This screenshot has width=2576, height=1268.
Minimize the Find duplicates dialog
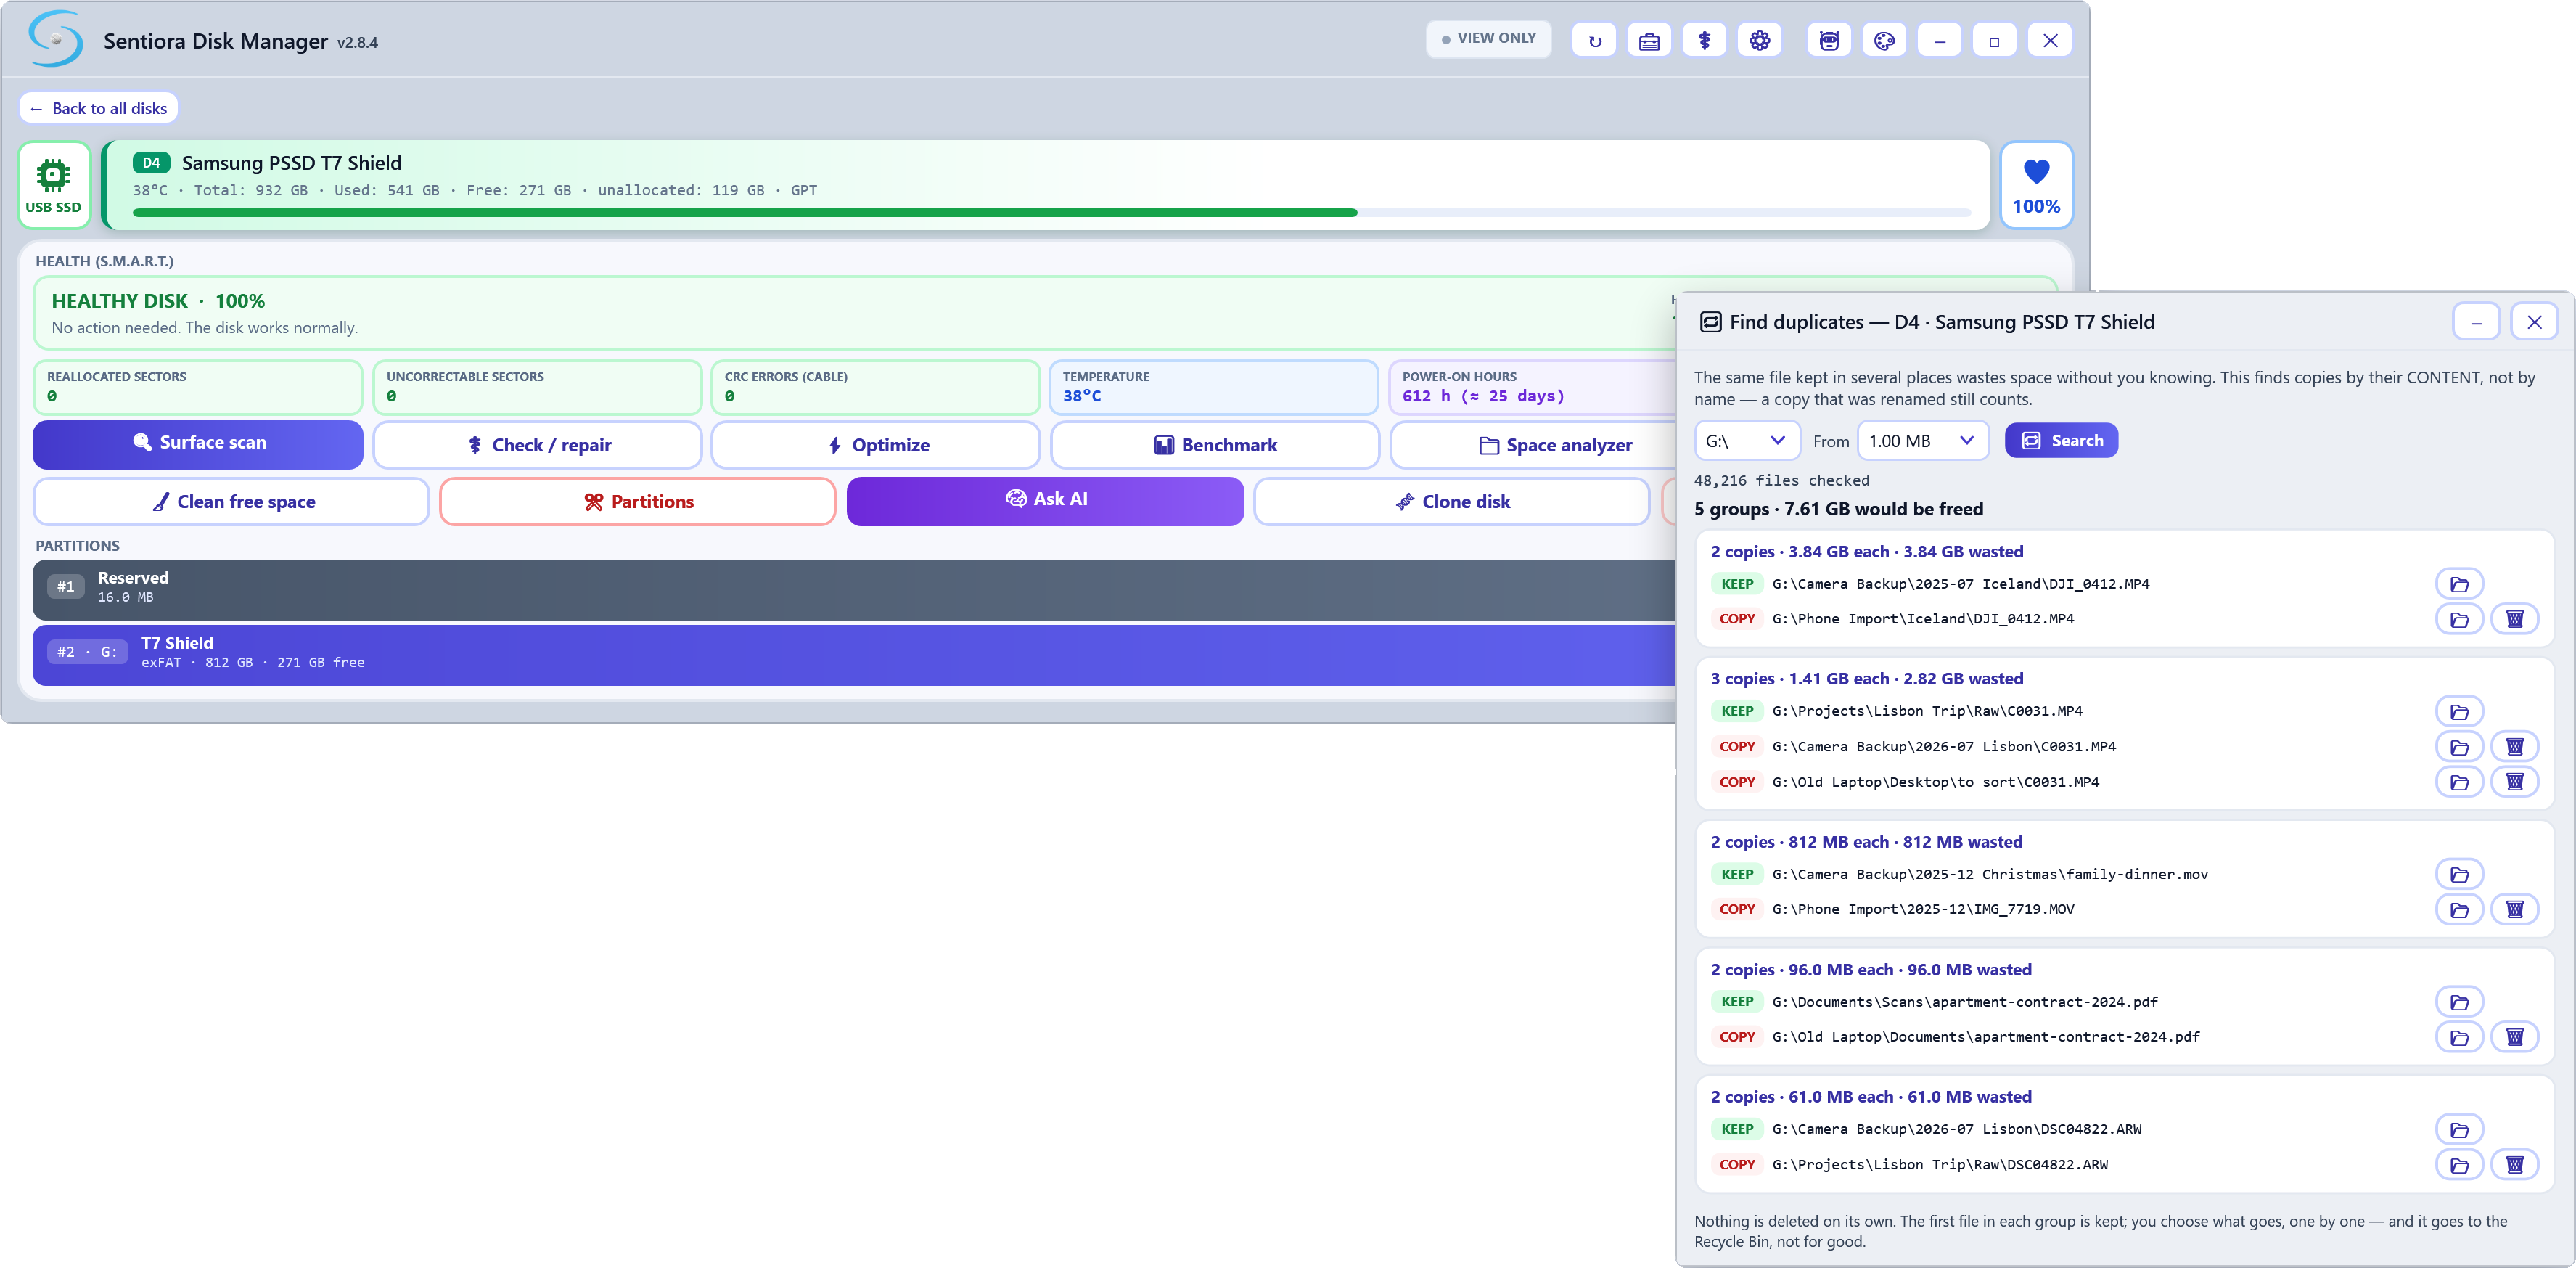point(2476,322)
